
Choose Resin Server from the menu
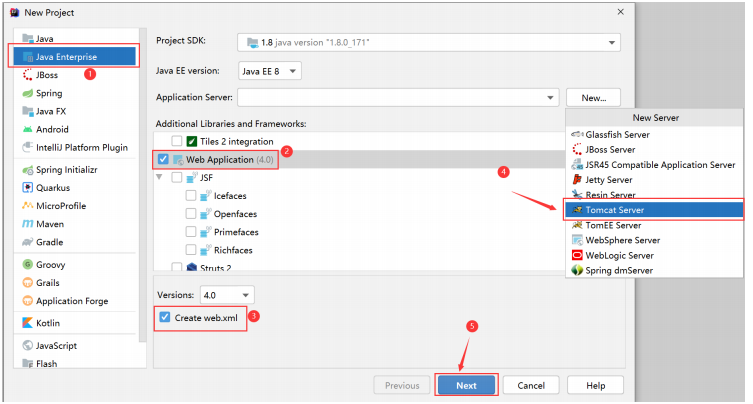point(654,195)
